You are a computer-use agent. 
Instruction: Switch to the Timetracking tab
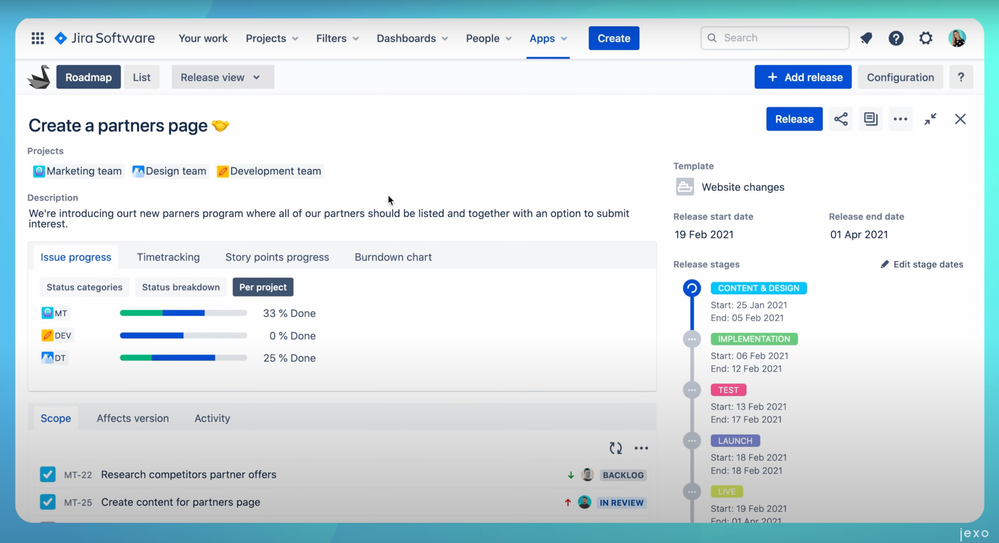pyautogui.click(x=168, y=257)
